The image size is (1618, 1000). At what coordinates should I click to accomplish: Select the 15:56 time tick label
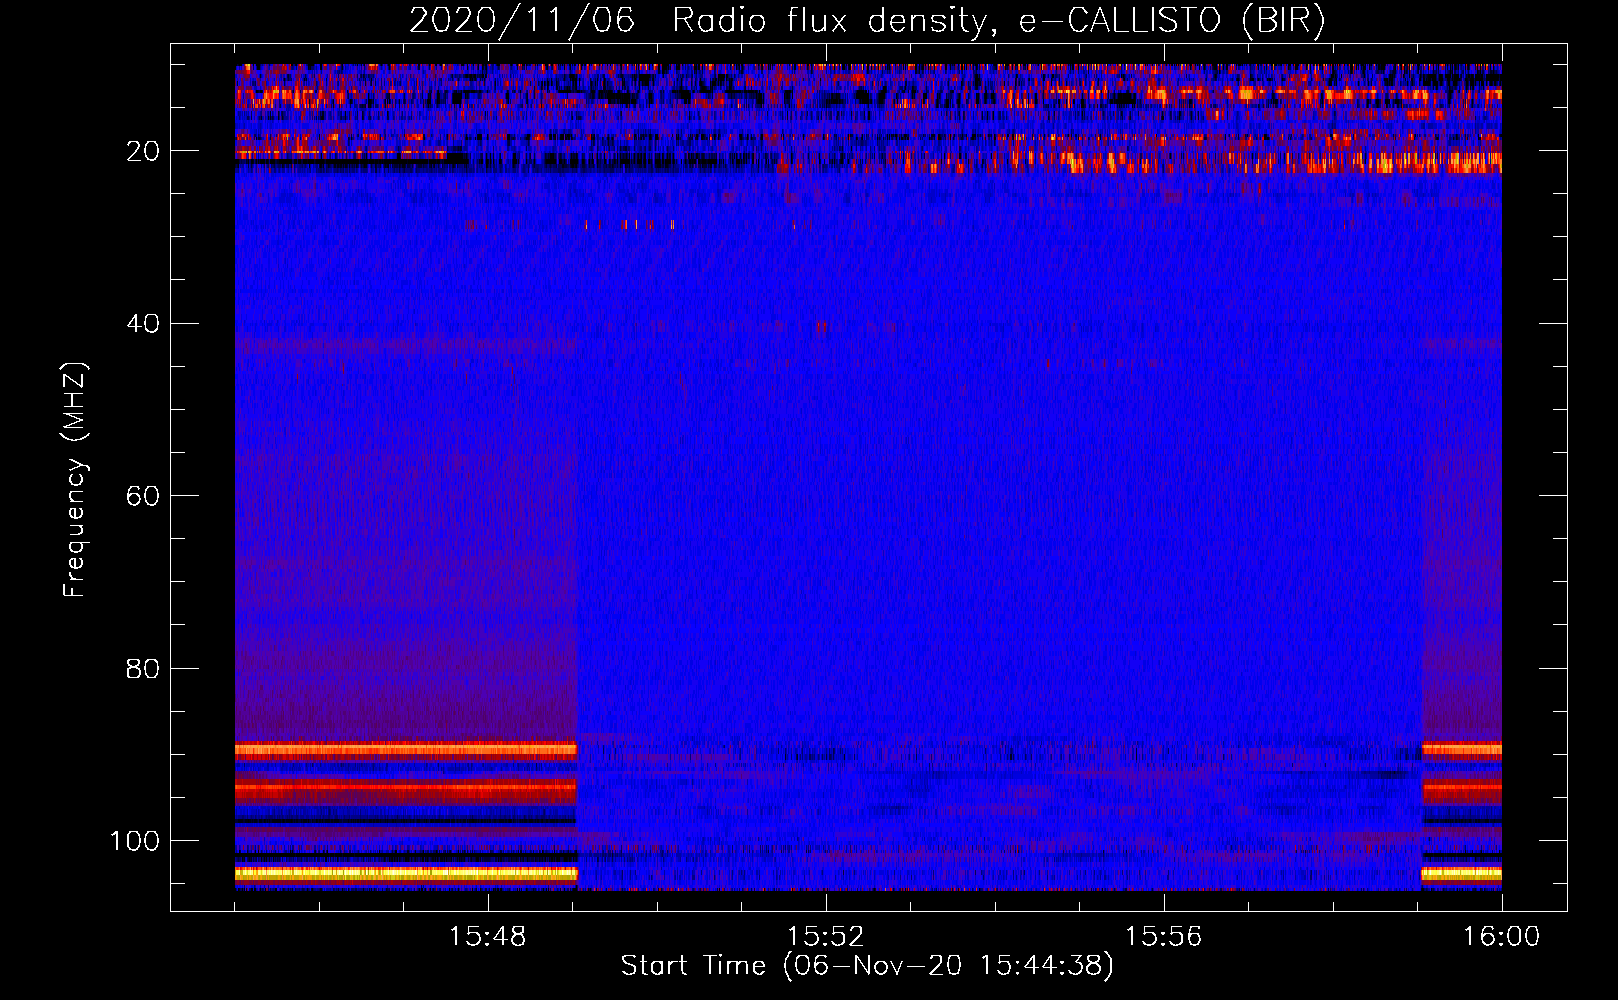point(1163,937)
